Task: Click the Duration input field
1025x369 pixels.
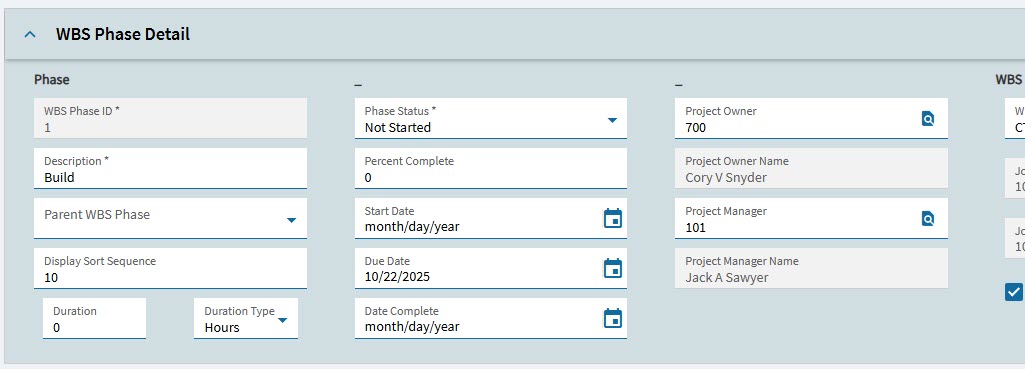Action: tap(95, 319)
